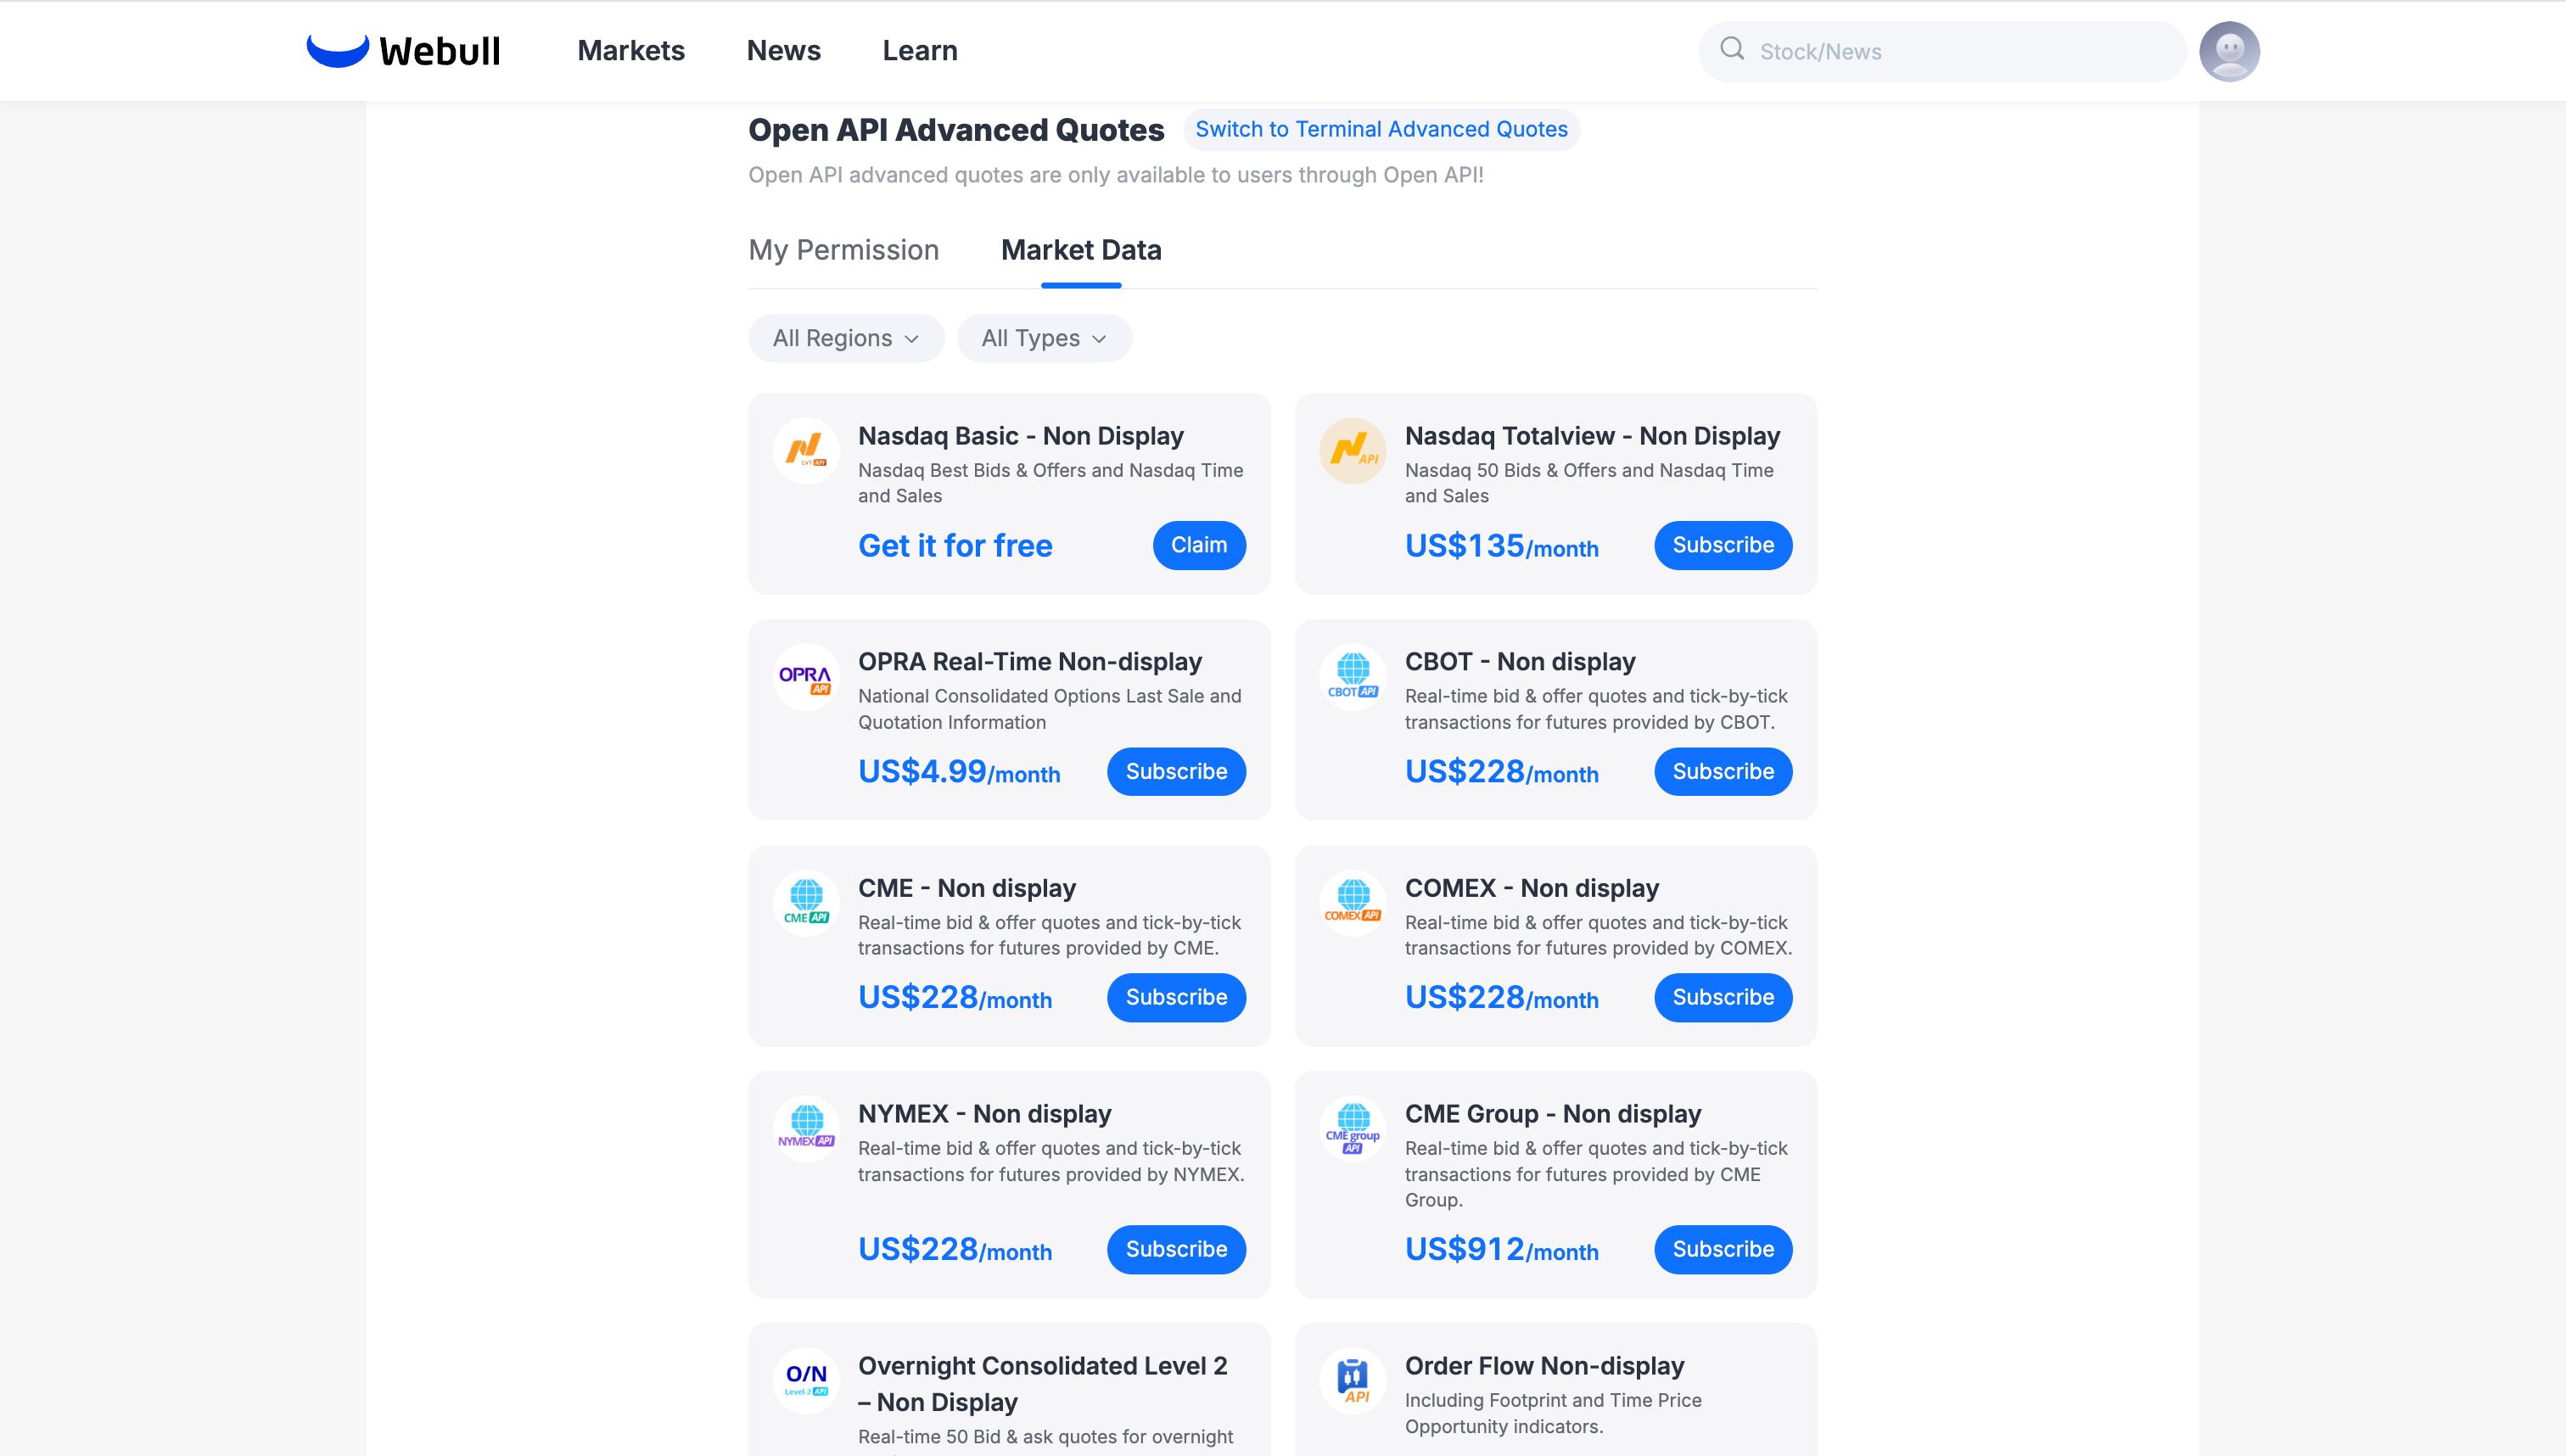Viewport: 2566px width, 1456px height.
Task: Focus the Stock/News search field
Action: pyautogui.click(x=1942, y=51)
